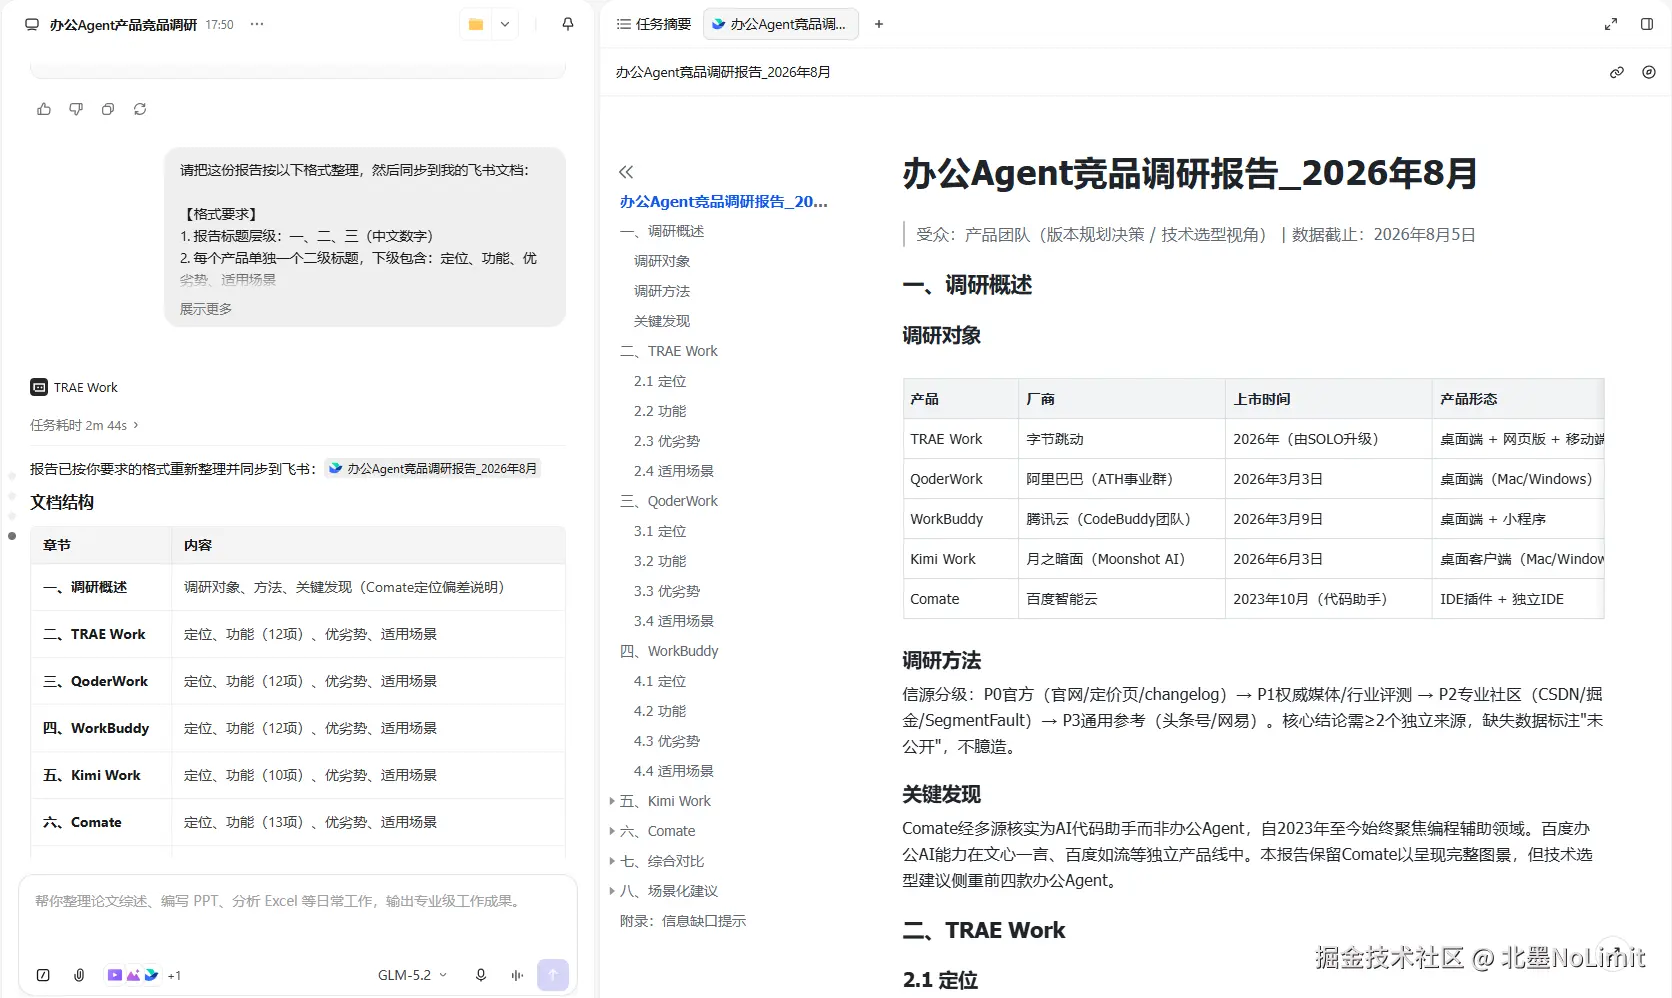Click the thumbs-up icon under the reply
1672x998 pixels.
44,109
